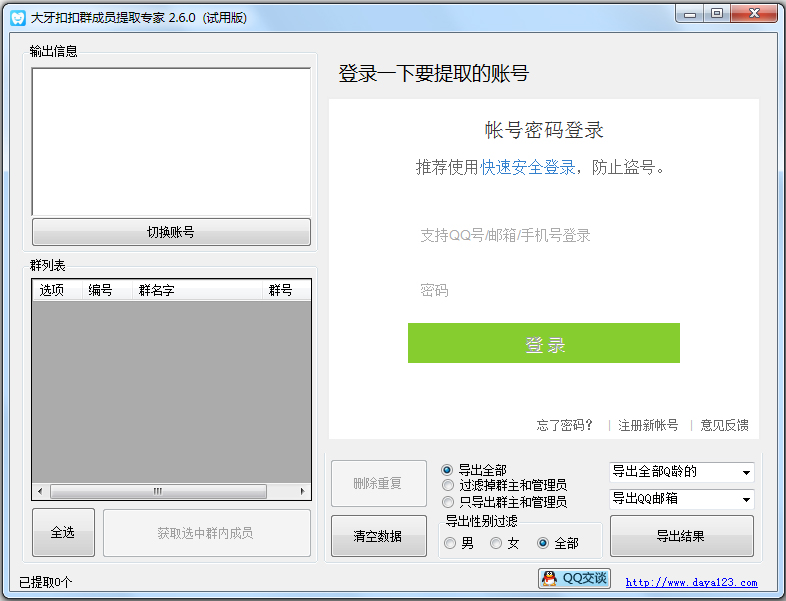Click the app tooth icon in title bar
The width and height of the screenshot is (786, 601).
[17, 17]
